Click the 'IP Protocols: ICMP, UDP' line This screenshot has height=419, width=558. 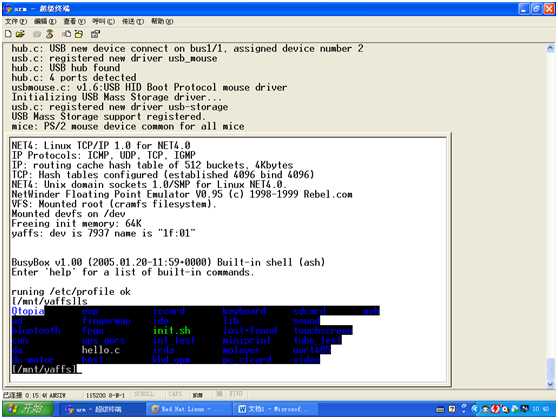coord(104,155)
